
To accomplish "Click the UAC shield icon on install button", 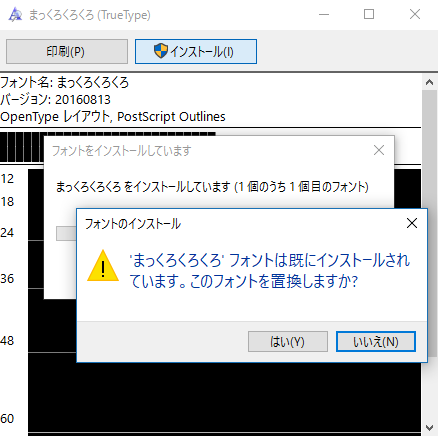I will [161, 51].
